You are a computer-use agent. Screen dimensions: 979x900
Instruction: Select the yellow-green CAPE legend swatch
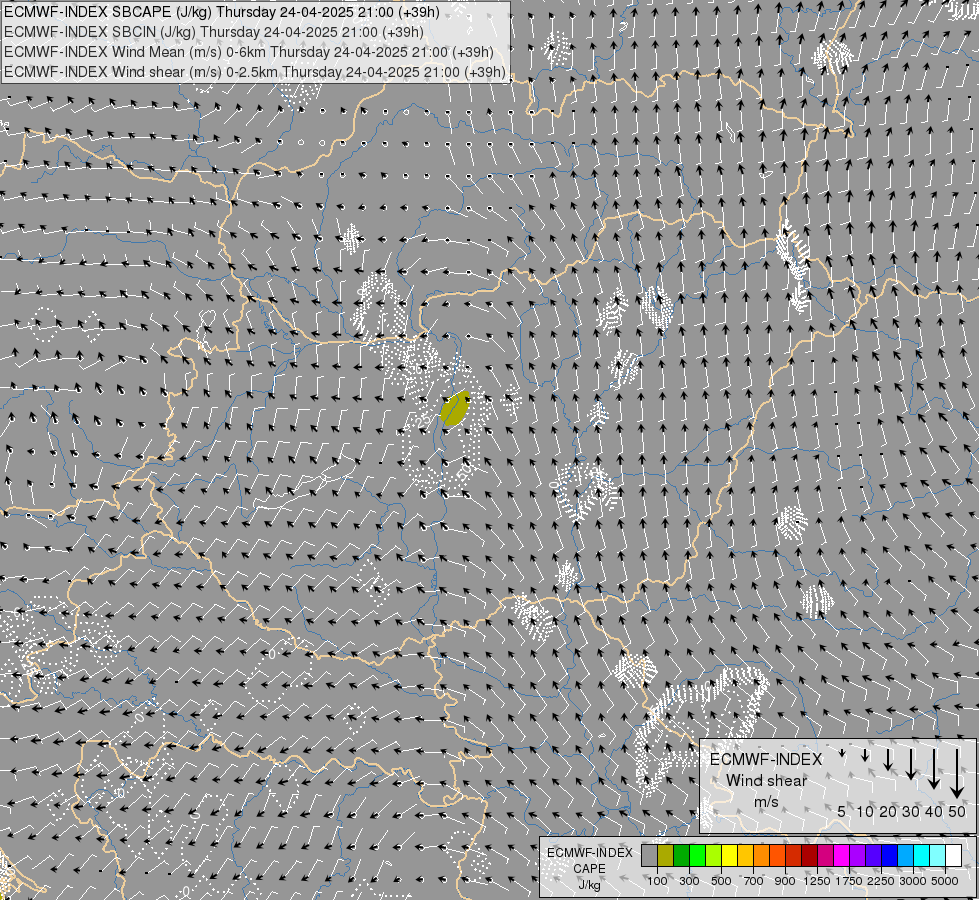(x=714, y=856)
